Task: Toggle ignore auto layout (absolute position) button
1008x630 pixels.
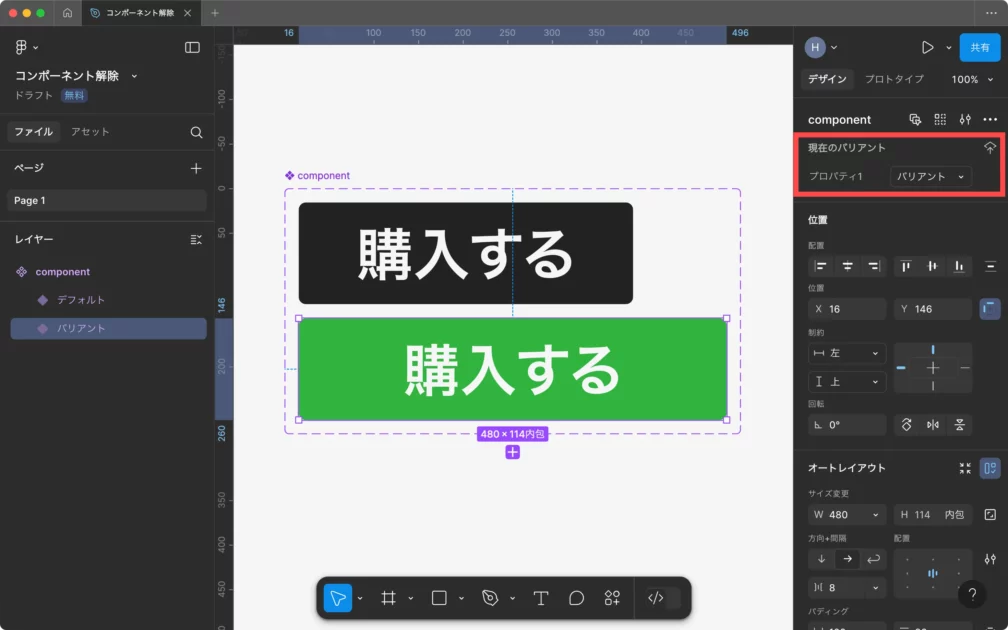Action: pos(990,309)
